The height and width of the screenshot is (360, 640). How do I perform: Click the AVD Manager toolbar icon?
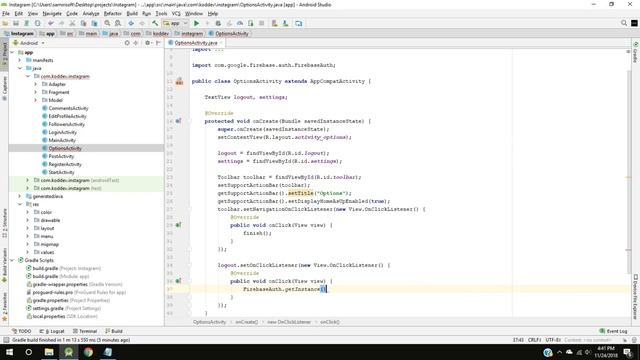coord(274,23)
